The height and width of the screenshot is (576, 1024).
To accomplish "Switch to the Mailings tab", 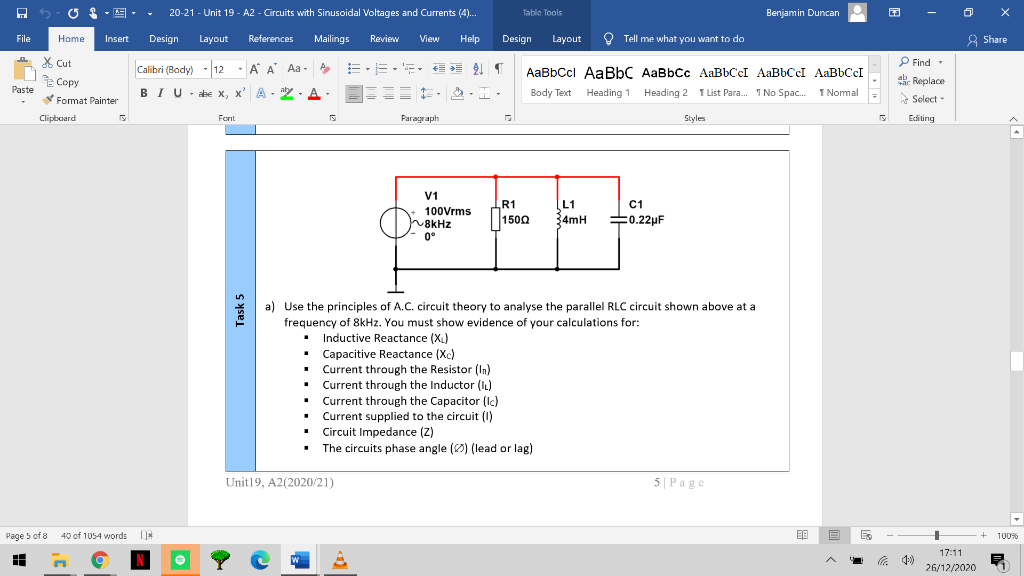I will tap(331, 39).
